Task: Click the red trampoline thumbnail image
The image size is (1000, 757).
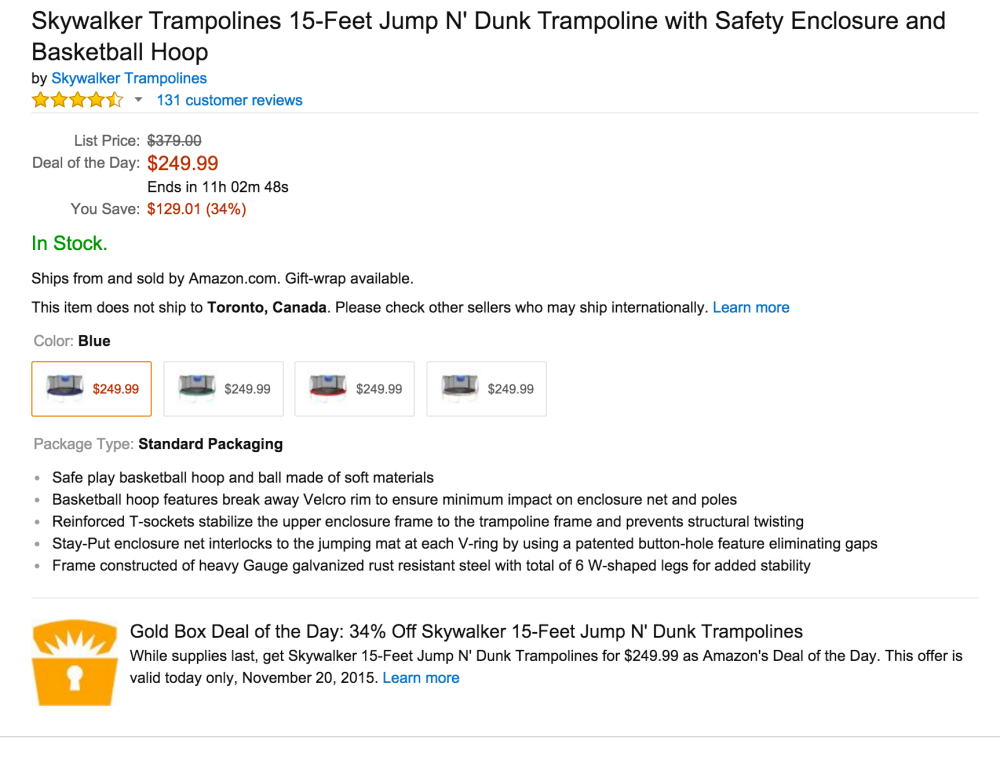Action: point(328,388)
